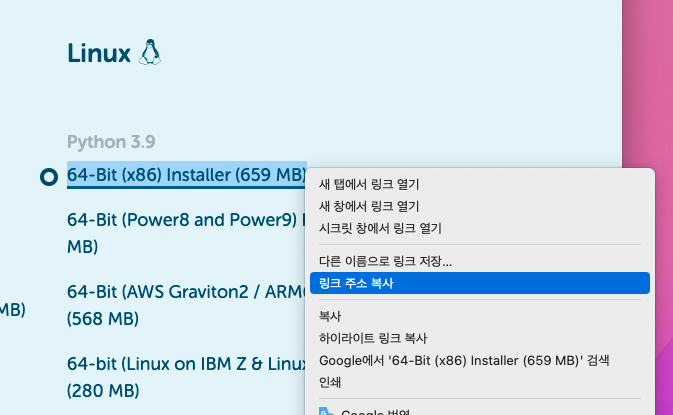Choose '복사' in the context menu
Image resolution: width=673 pixels, height=415 pixels.
click(x=480, y=316)
